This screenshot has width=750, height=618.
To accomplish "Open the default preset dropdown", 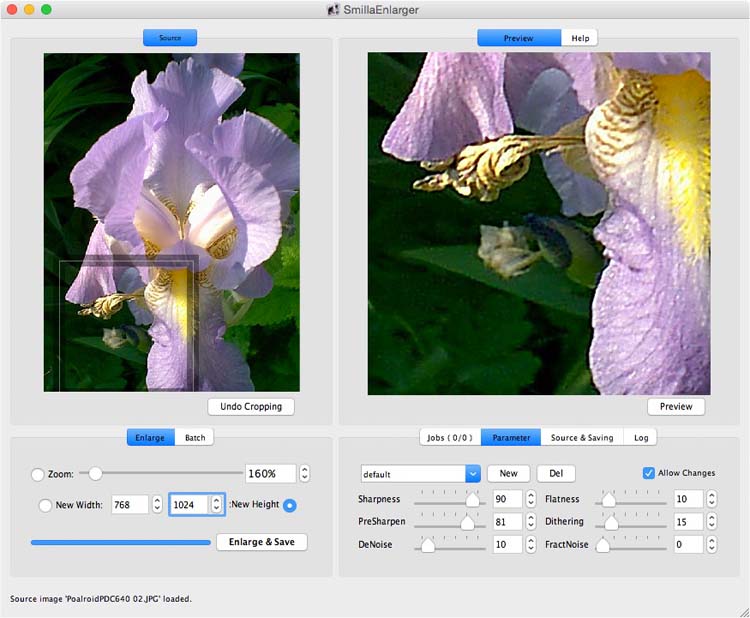I will point(472,474).
